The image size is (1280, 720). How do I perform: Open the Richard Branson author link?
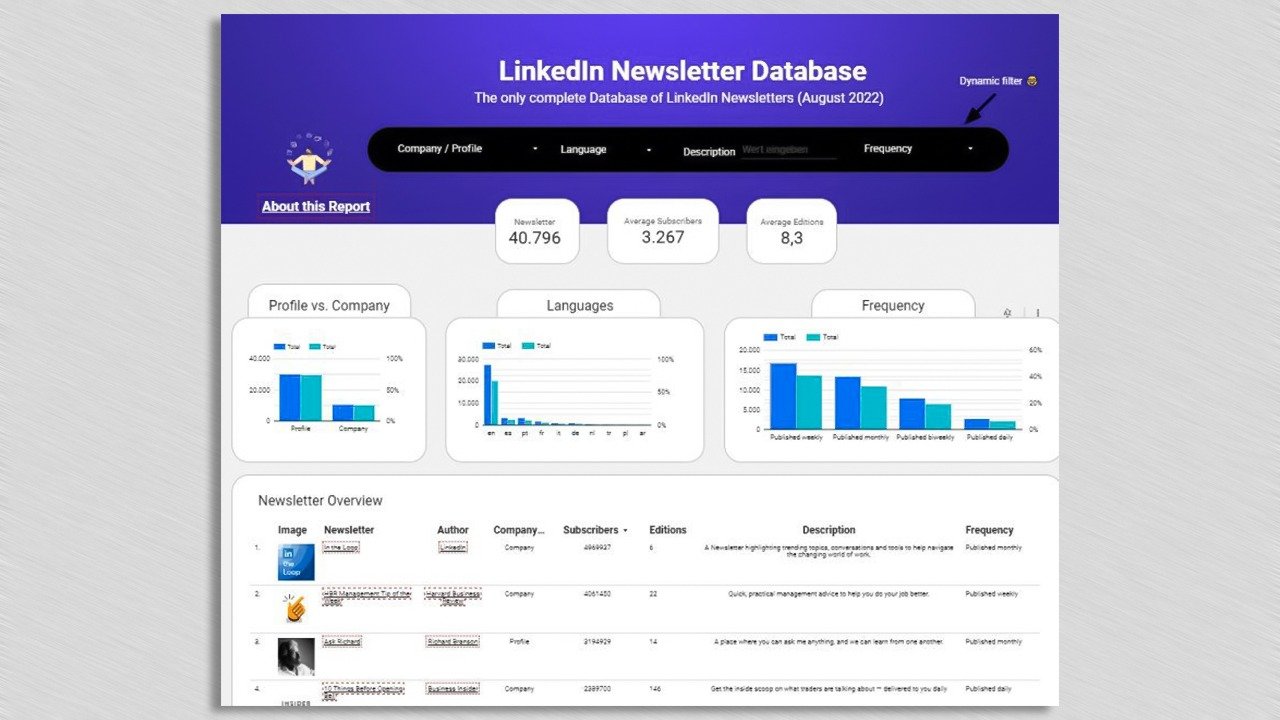[x=453, y=642]
